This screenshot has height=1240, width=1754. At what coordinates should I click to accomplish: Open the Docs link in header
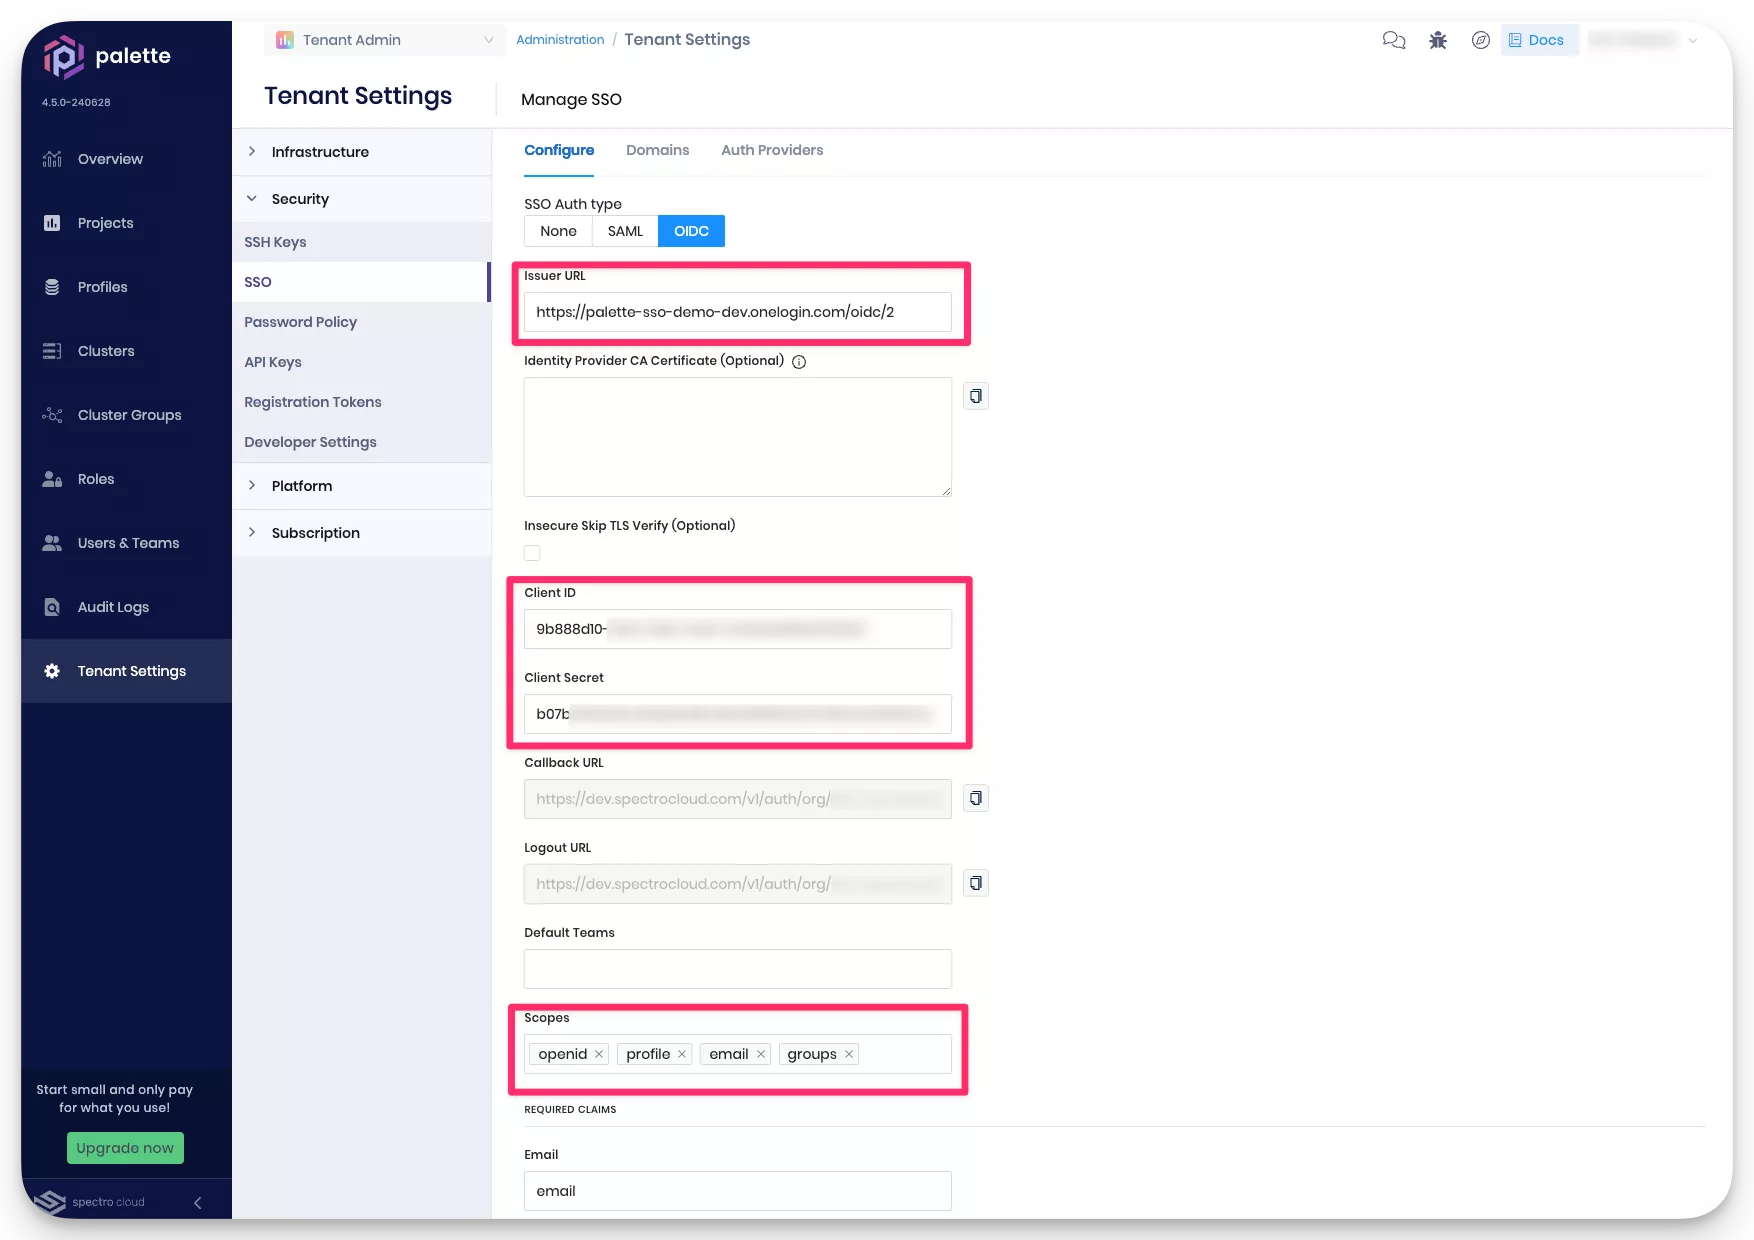tap(1537, 40)
